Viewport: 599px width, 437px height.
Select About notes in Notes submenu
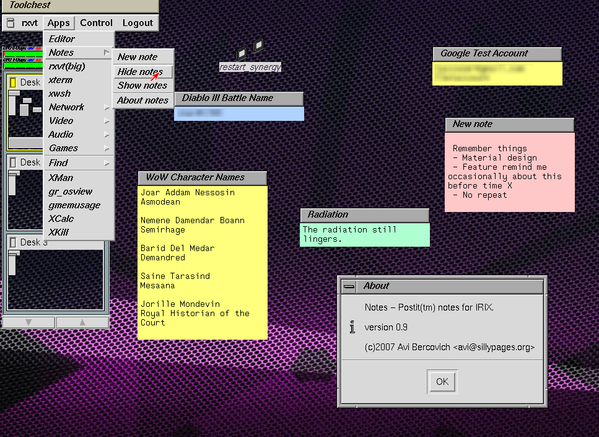tap(143, 100)
